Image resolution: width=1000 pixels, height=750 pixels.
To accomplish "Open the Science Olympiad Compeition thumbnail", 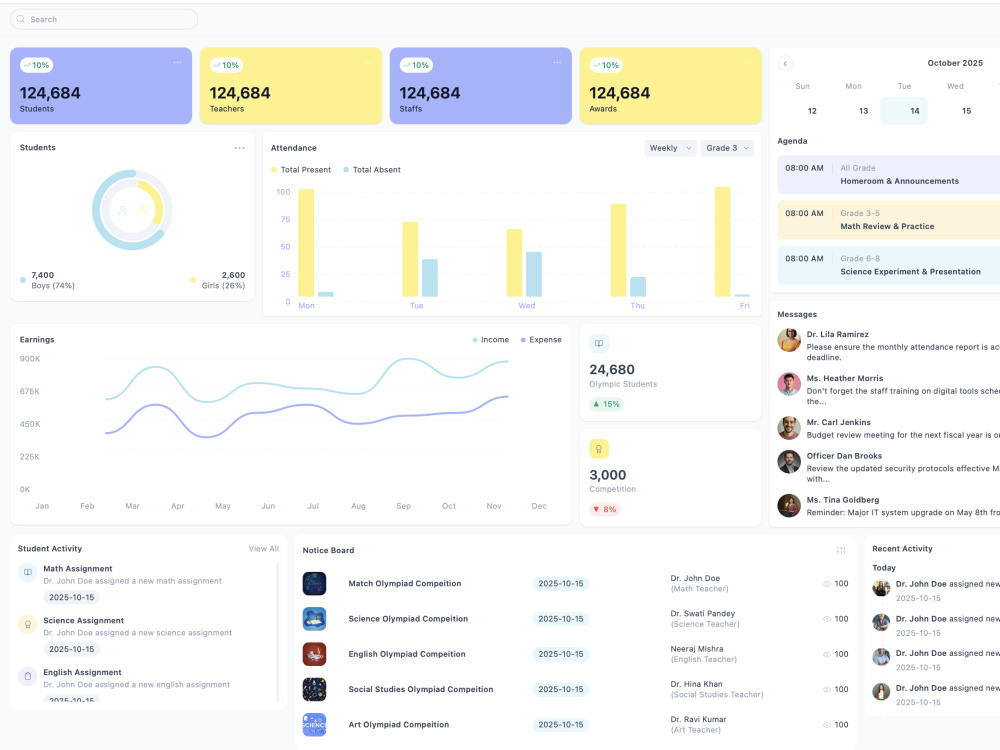I will tap(314, 619).
